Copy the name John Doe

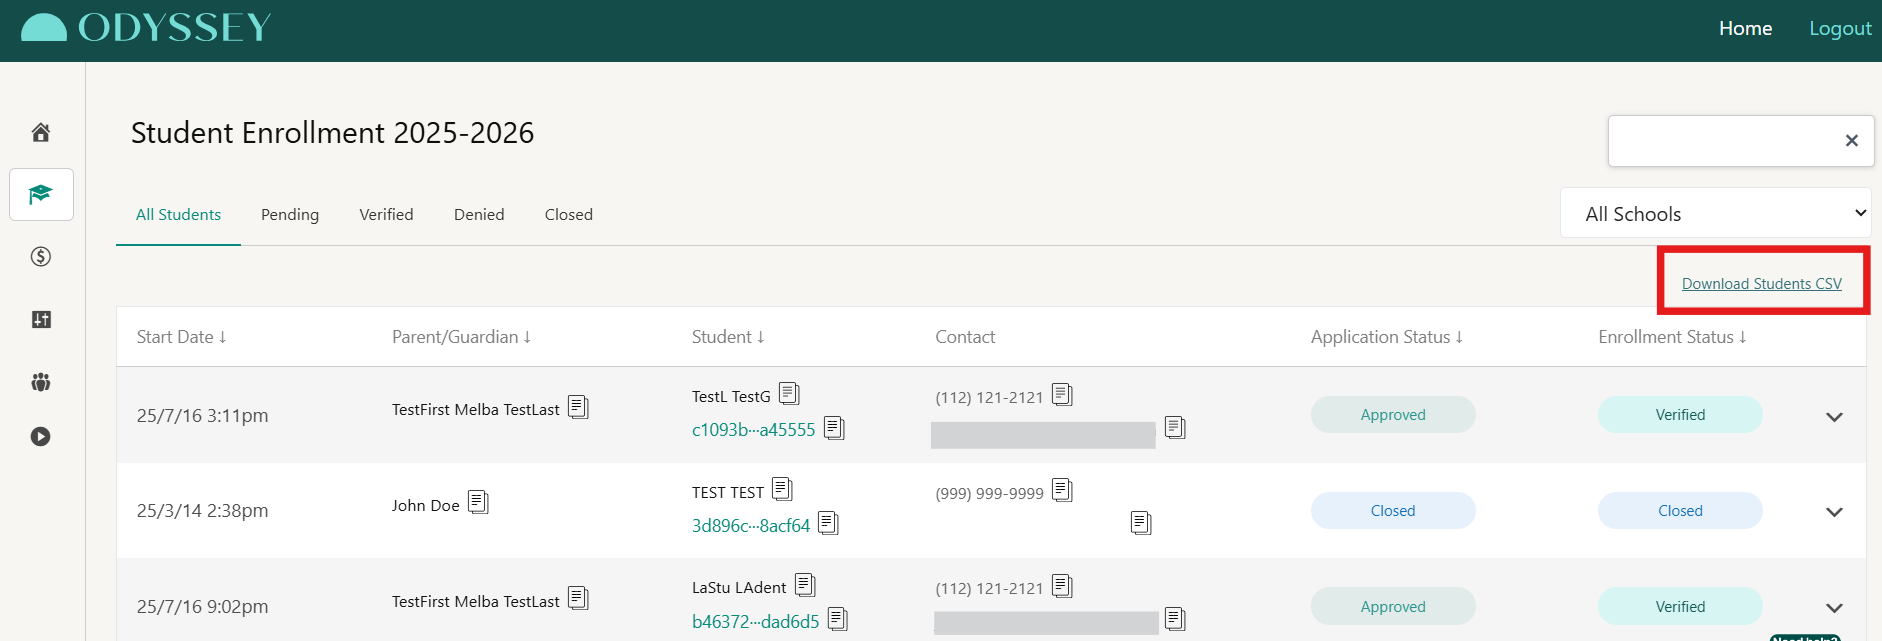click(478, 502)
